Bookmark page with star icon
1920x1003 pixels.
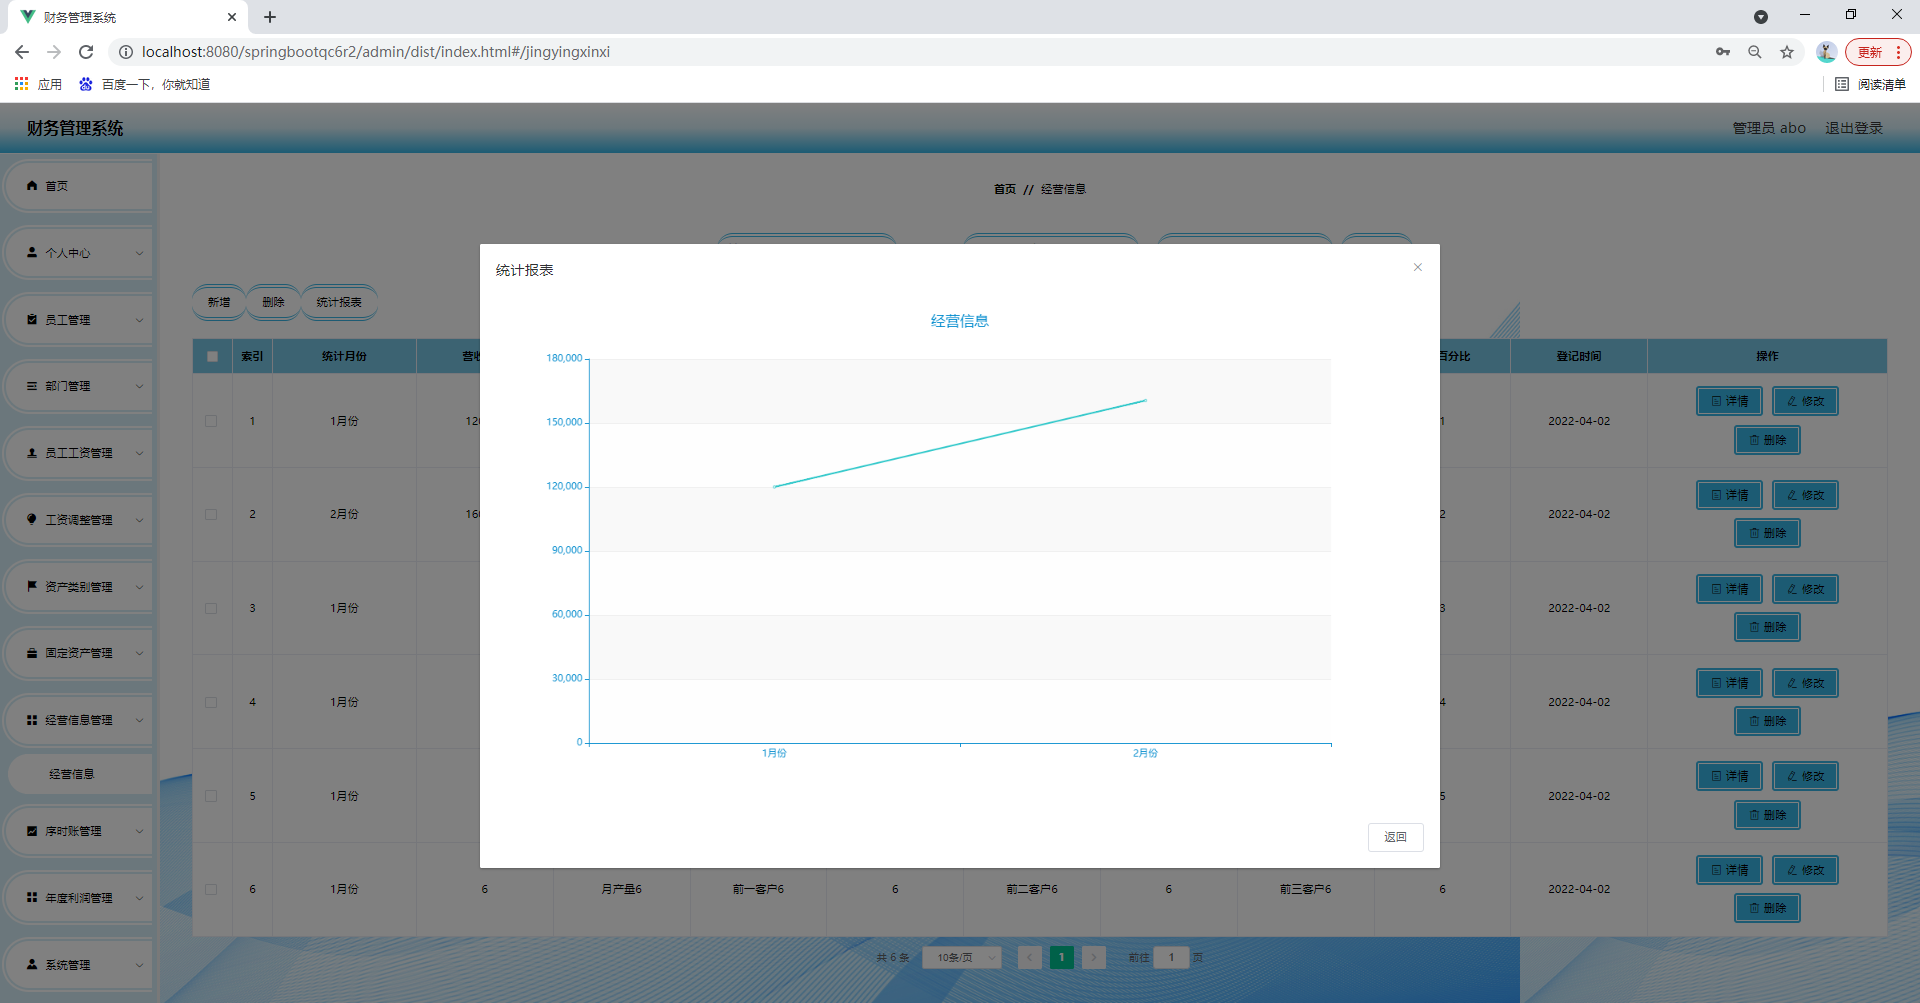1787,52
